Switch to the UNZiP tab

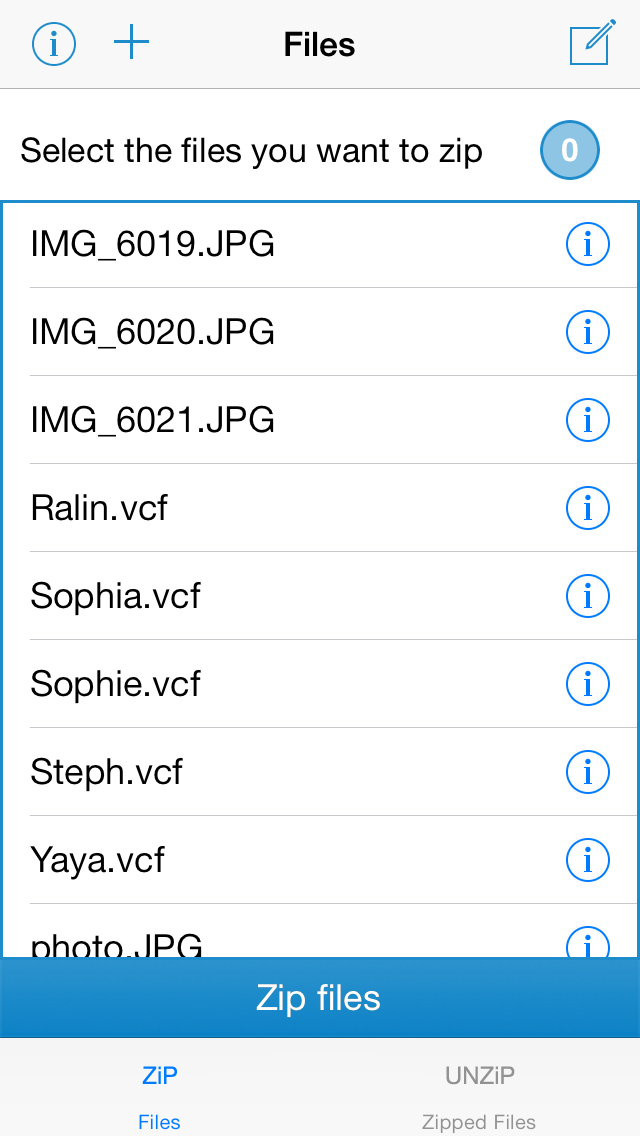point(478,1090)
